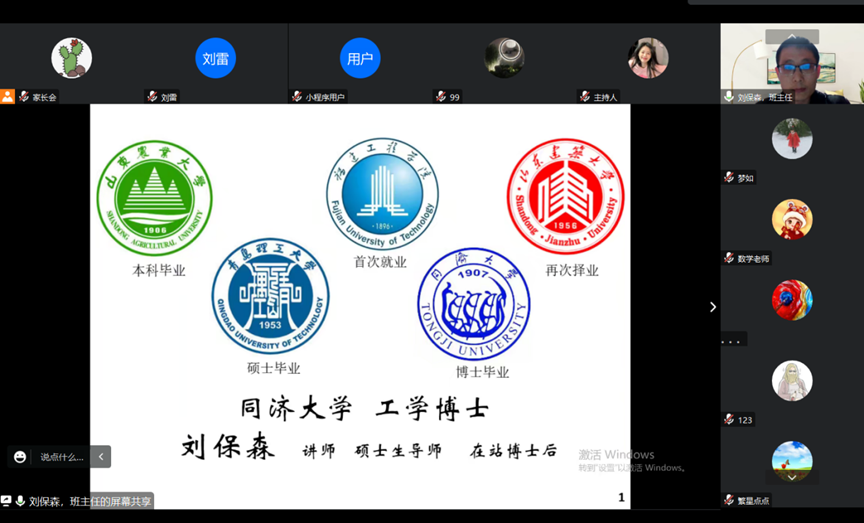864x523 pixels.
Task: Click the mic icon next to 刘保森 video name
Action: [x=729, y=97]
